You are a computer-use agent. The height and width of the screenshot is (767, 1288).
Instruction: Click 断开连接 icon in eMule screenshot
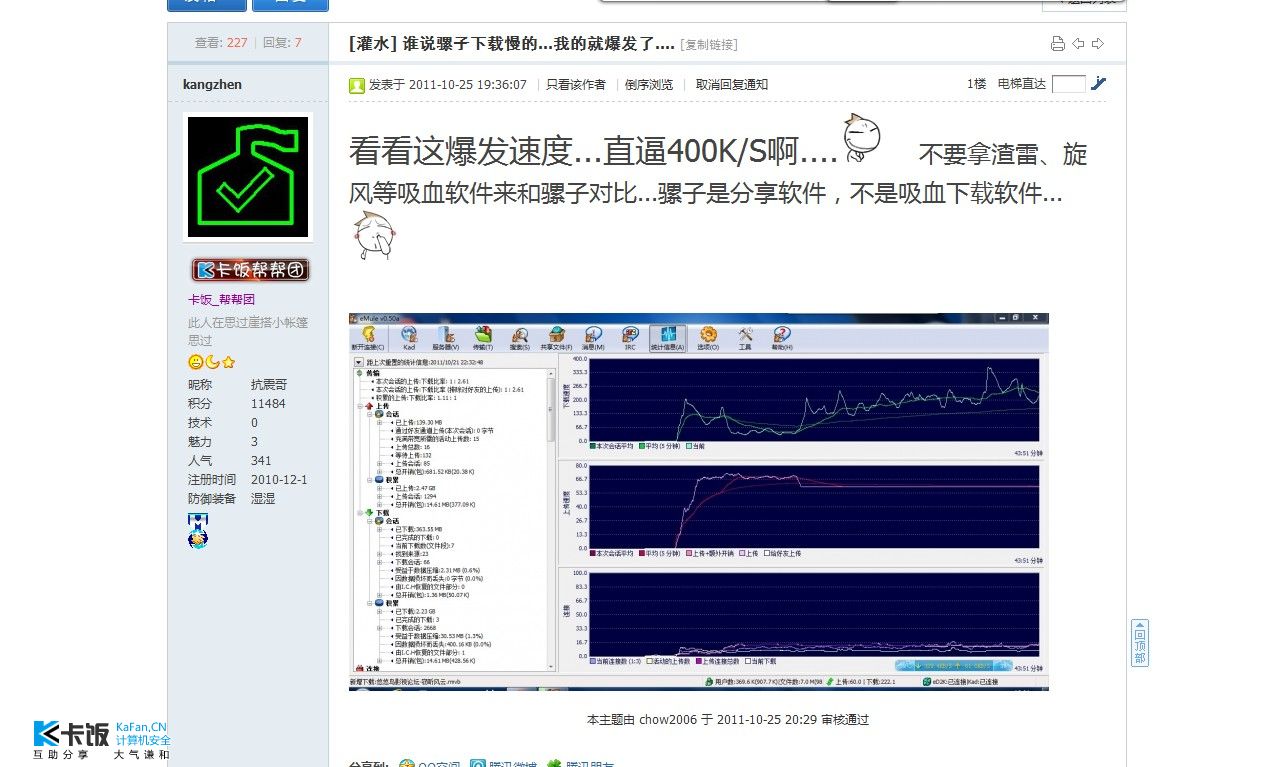click(x=366, y=338)
